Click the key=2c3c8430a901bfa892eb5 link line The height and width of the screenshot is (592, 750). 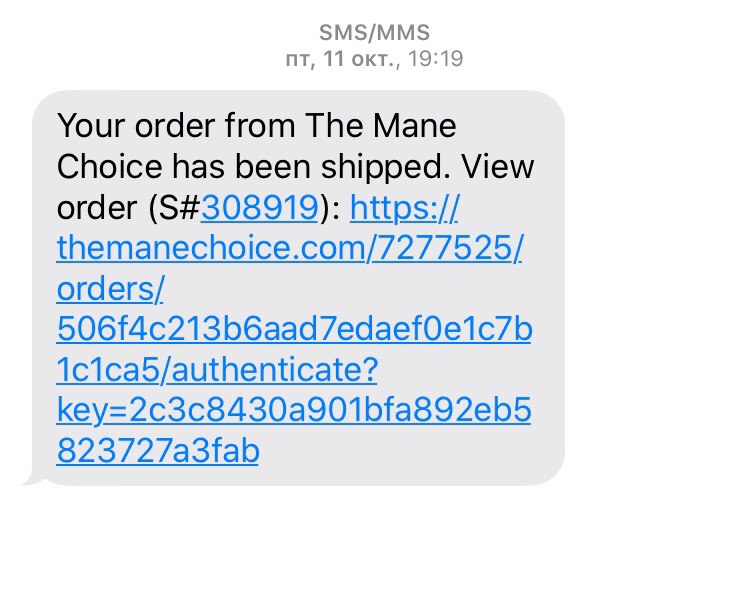(294, 411)
